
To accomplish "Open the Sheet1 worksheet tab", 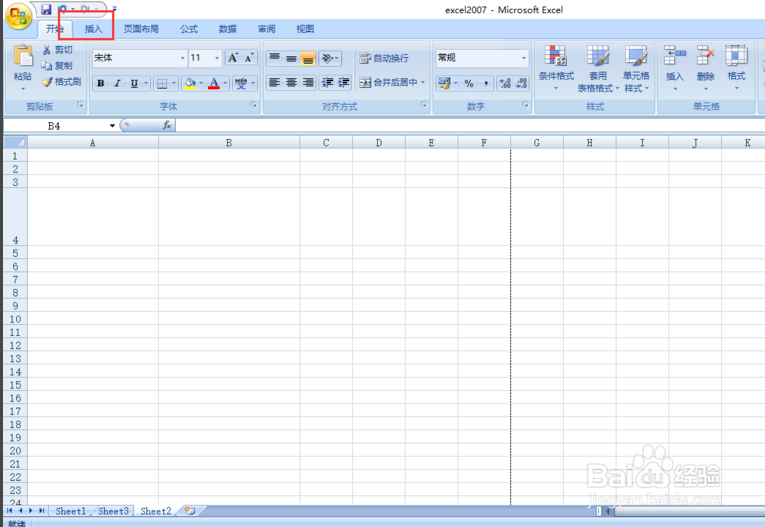I will pyautogui.click(x=70, y=511).
